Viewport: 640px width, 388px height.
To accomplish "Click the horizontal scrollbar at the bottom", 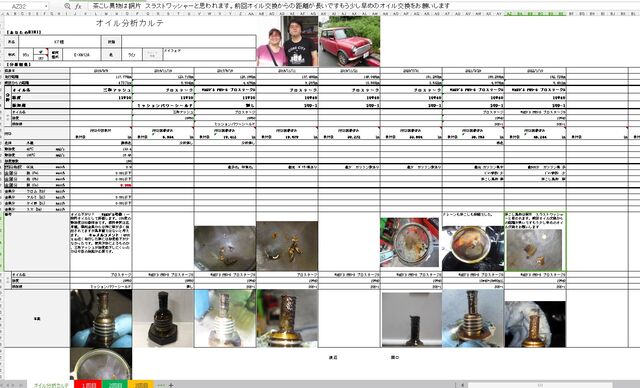I will tap(540, 385).
